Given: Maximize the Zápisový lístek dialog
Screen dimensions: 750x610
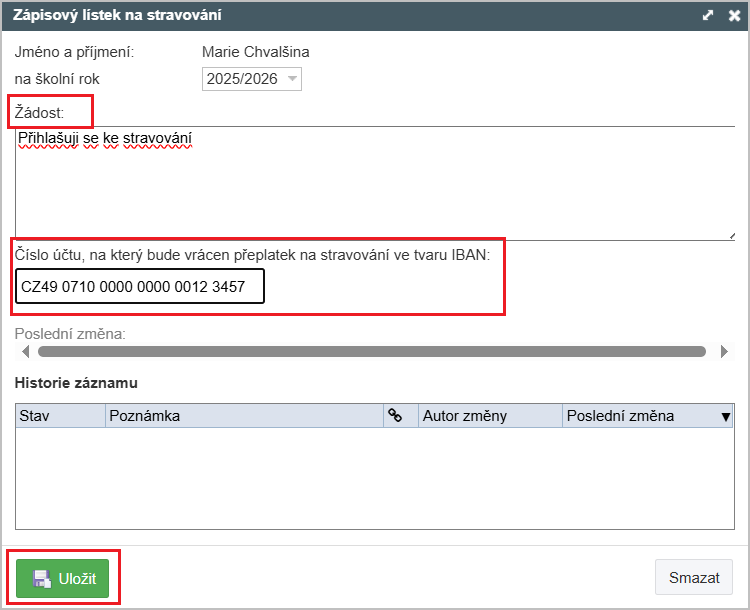Looking at the screenshot, I should pyautogui.click(x=708, y=16).
